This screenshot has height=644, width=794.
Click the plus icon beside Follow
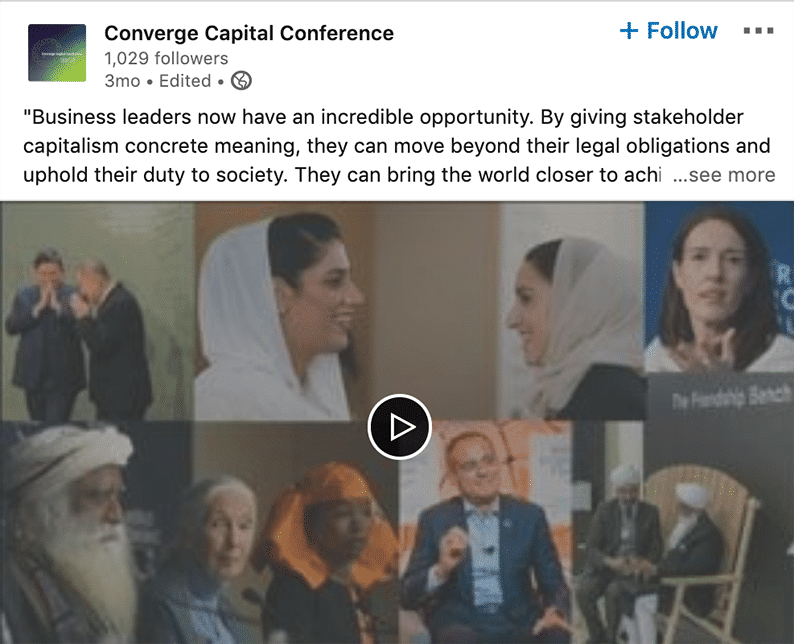tap(628, 31)
